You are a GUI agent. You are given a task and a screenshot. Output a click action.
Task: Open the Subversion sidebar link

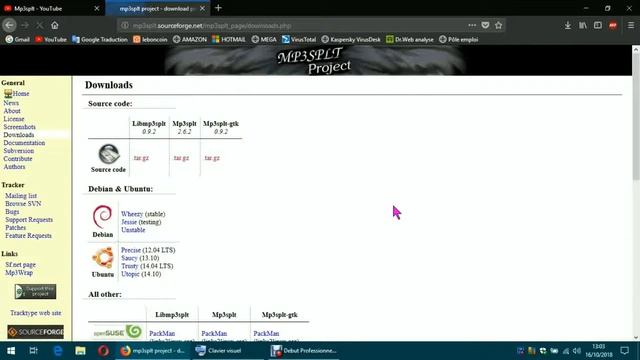19,151
